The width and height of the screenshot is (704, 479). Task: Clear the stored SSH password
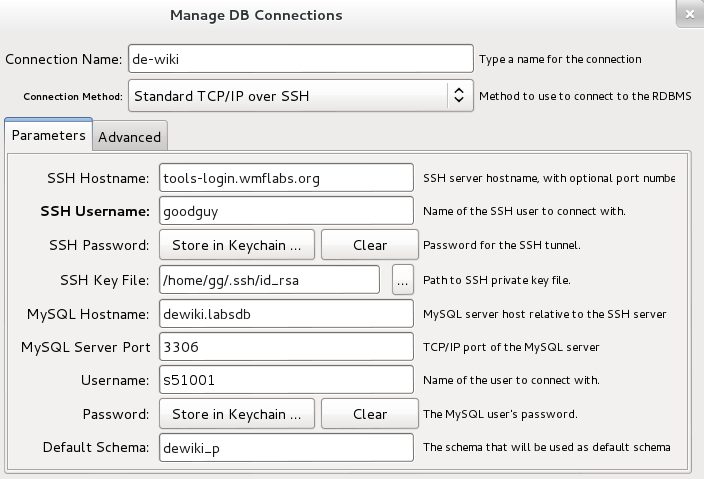(370, 245)
